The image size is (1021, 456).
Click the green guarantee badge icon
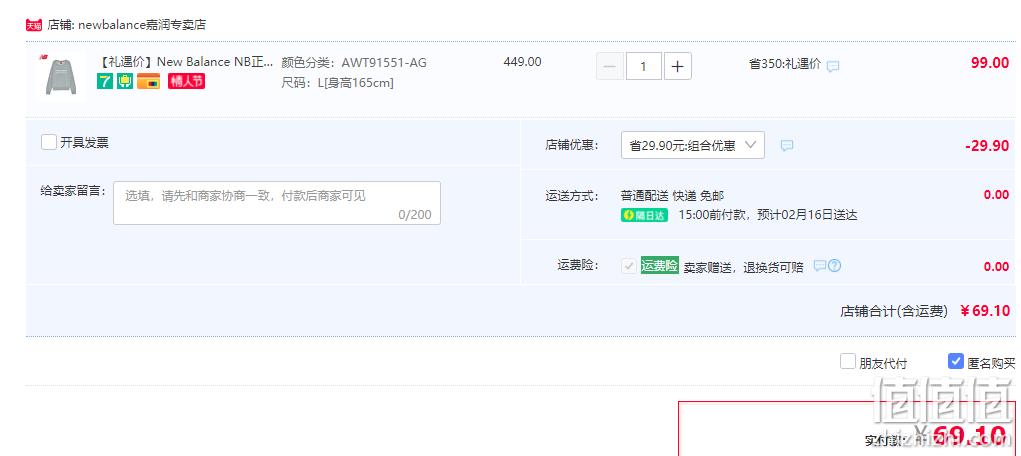125,81
